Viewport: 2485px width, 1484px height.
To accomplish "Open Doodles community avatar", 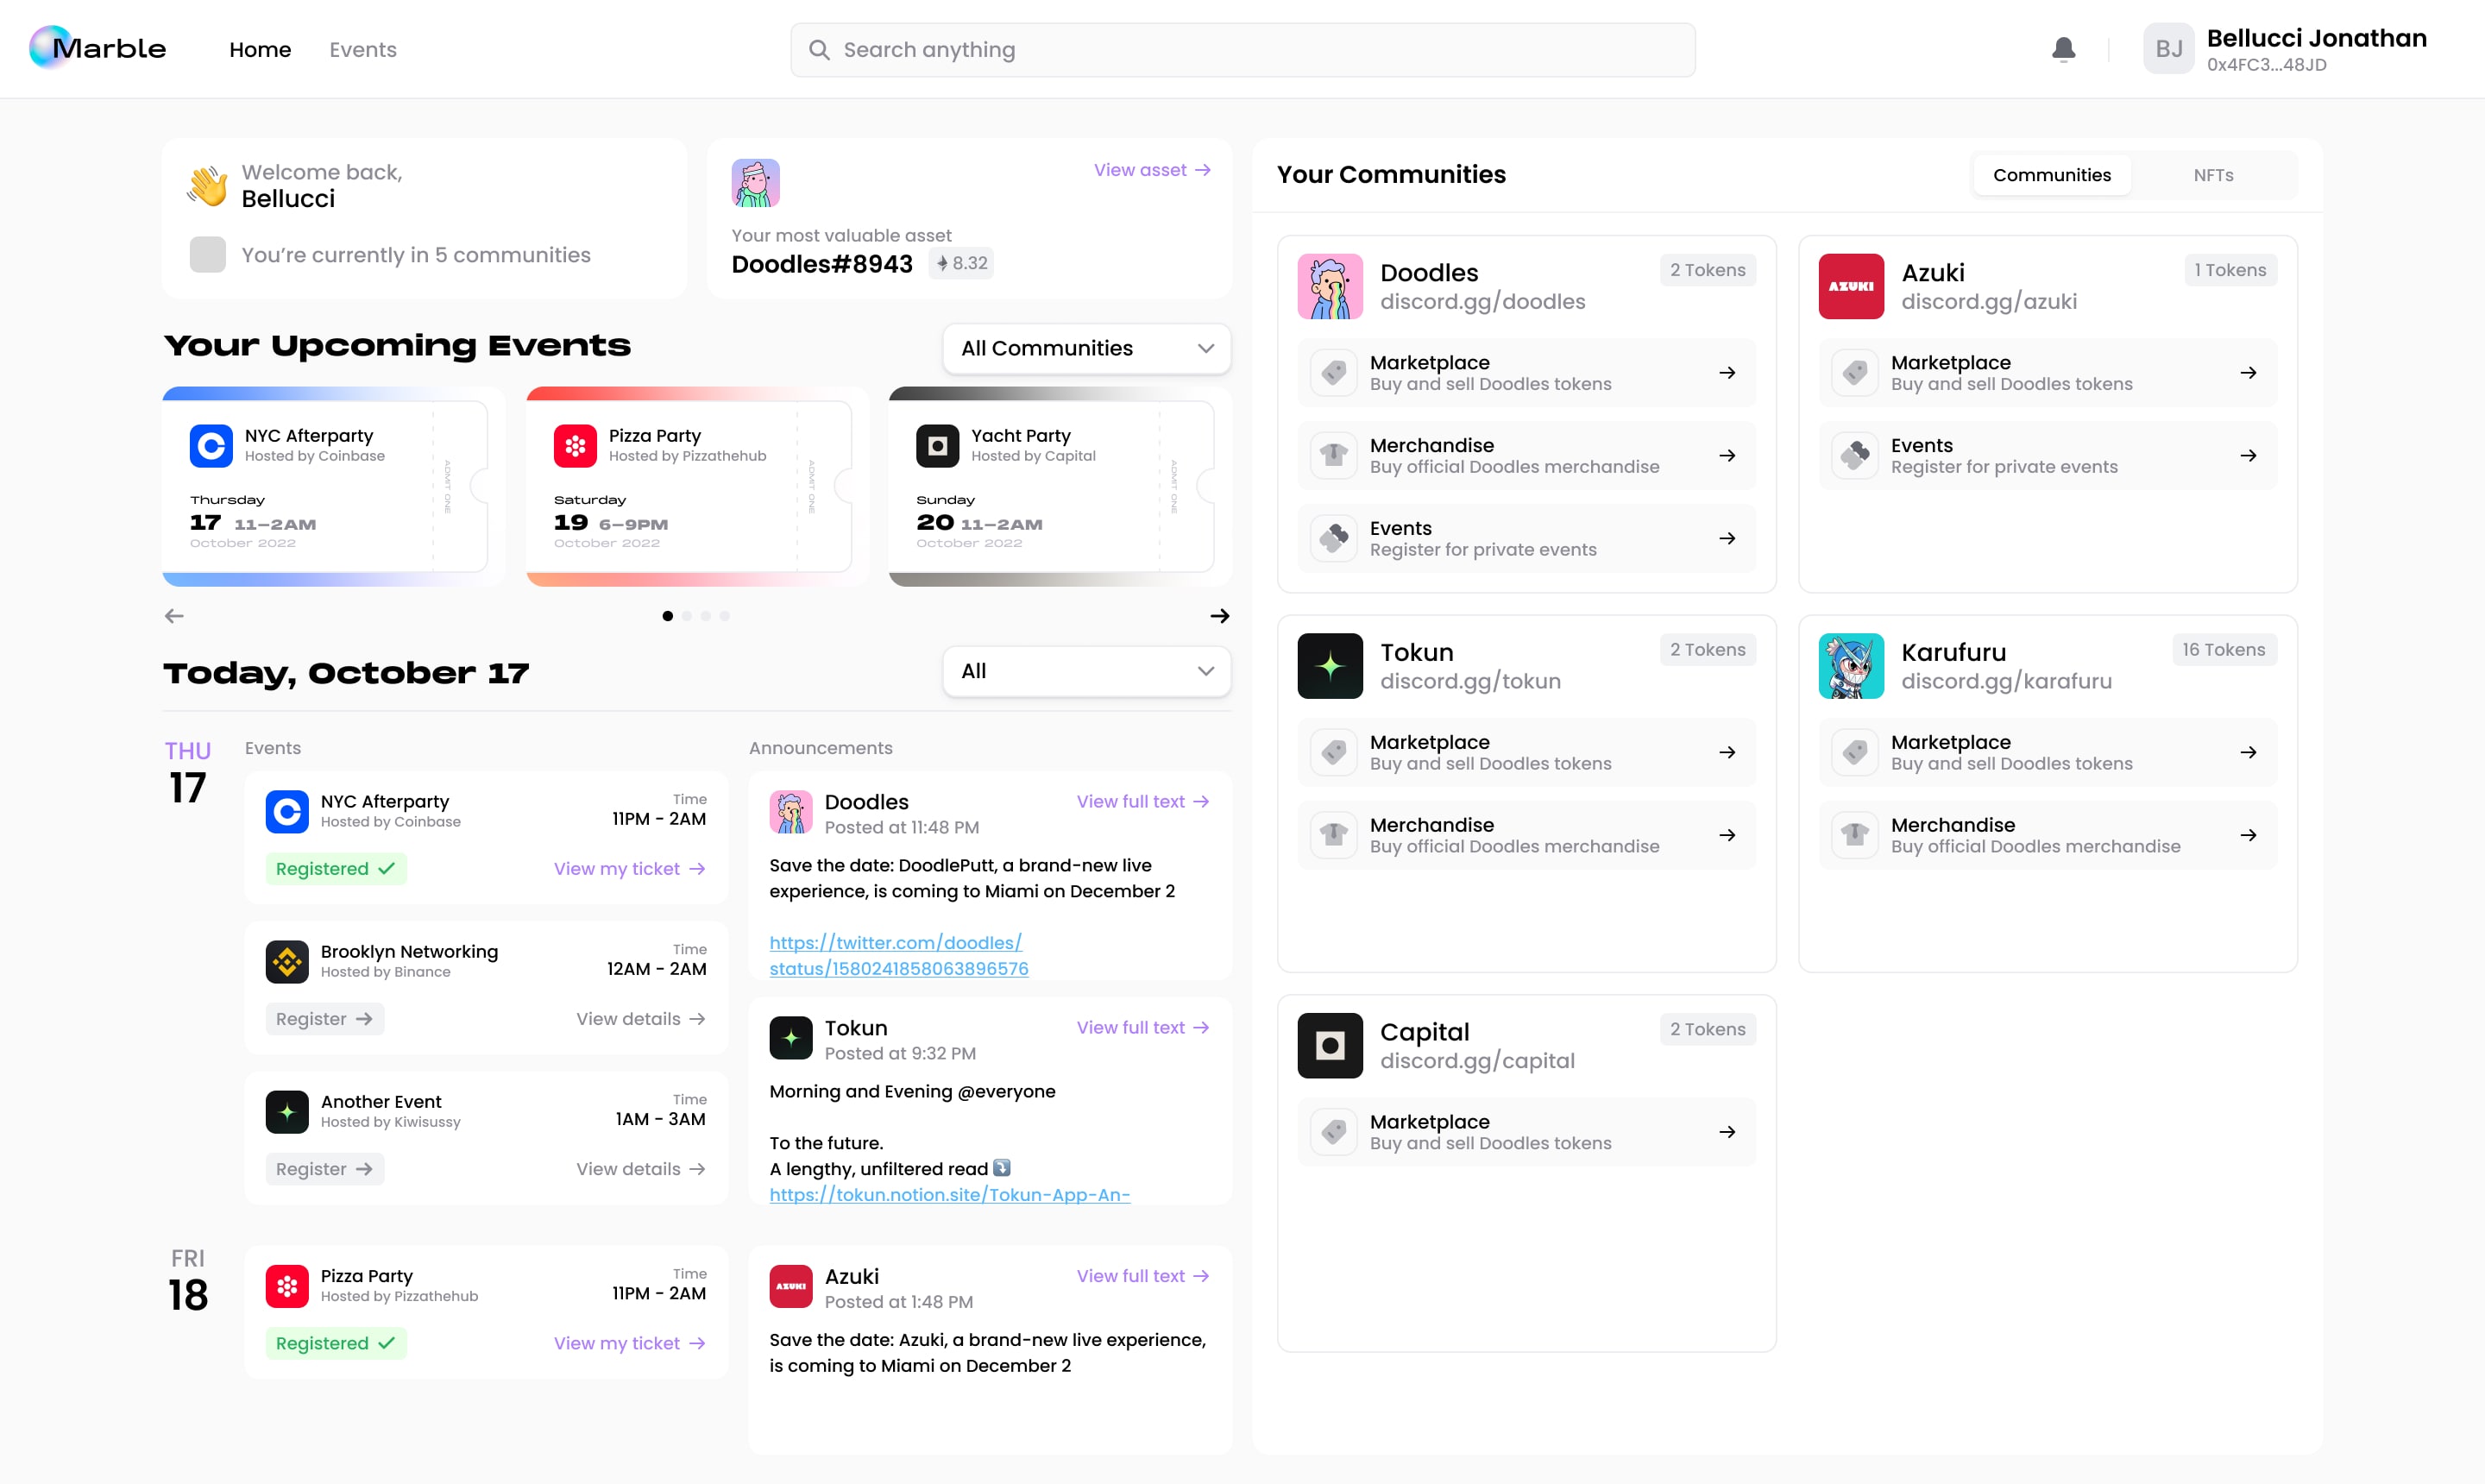I will [1330, 286].
